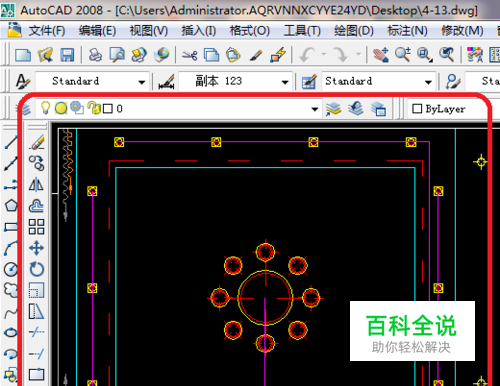Image resolution: width=500 pixels, height=386 pixels.
Task: Toggle the layer 0 on/off lightbulb
Action: [x=45, y=108]
